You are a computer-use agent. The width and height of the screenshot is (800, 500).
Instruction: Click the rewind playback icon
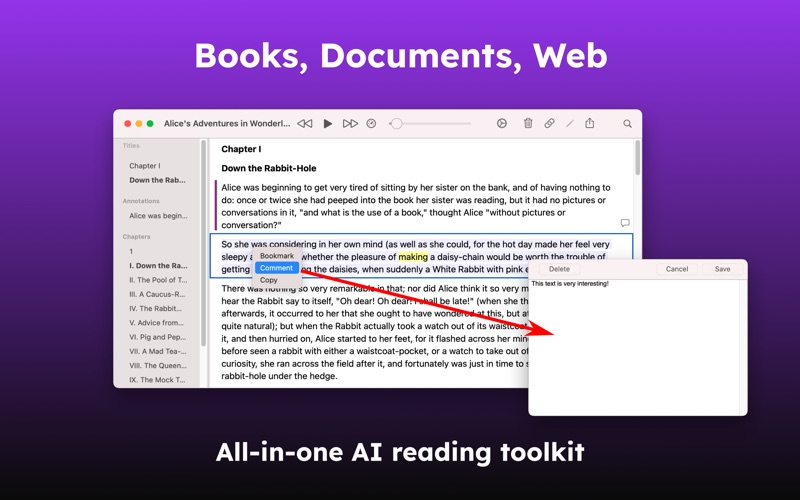[305, 123]
